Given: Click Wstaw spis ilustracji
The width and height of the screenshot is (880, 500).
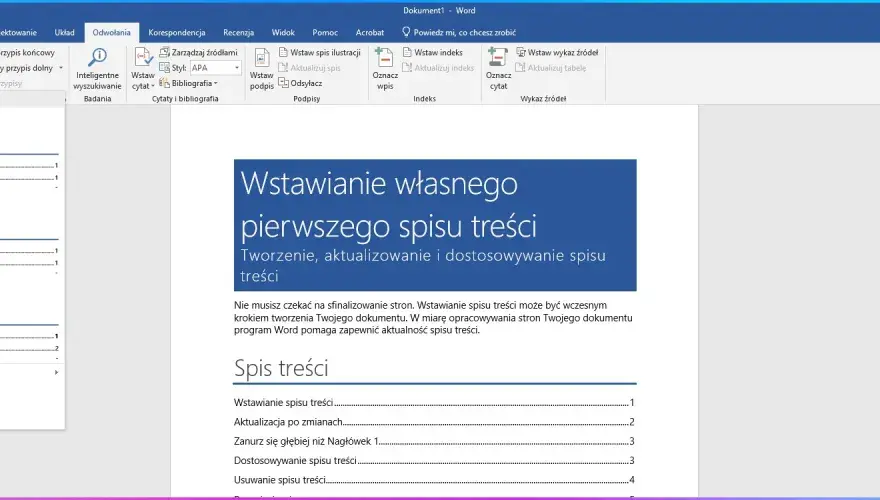Looking at the screenshot, I should (x=319, y=52).
